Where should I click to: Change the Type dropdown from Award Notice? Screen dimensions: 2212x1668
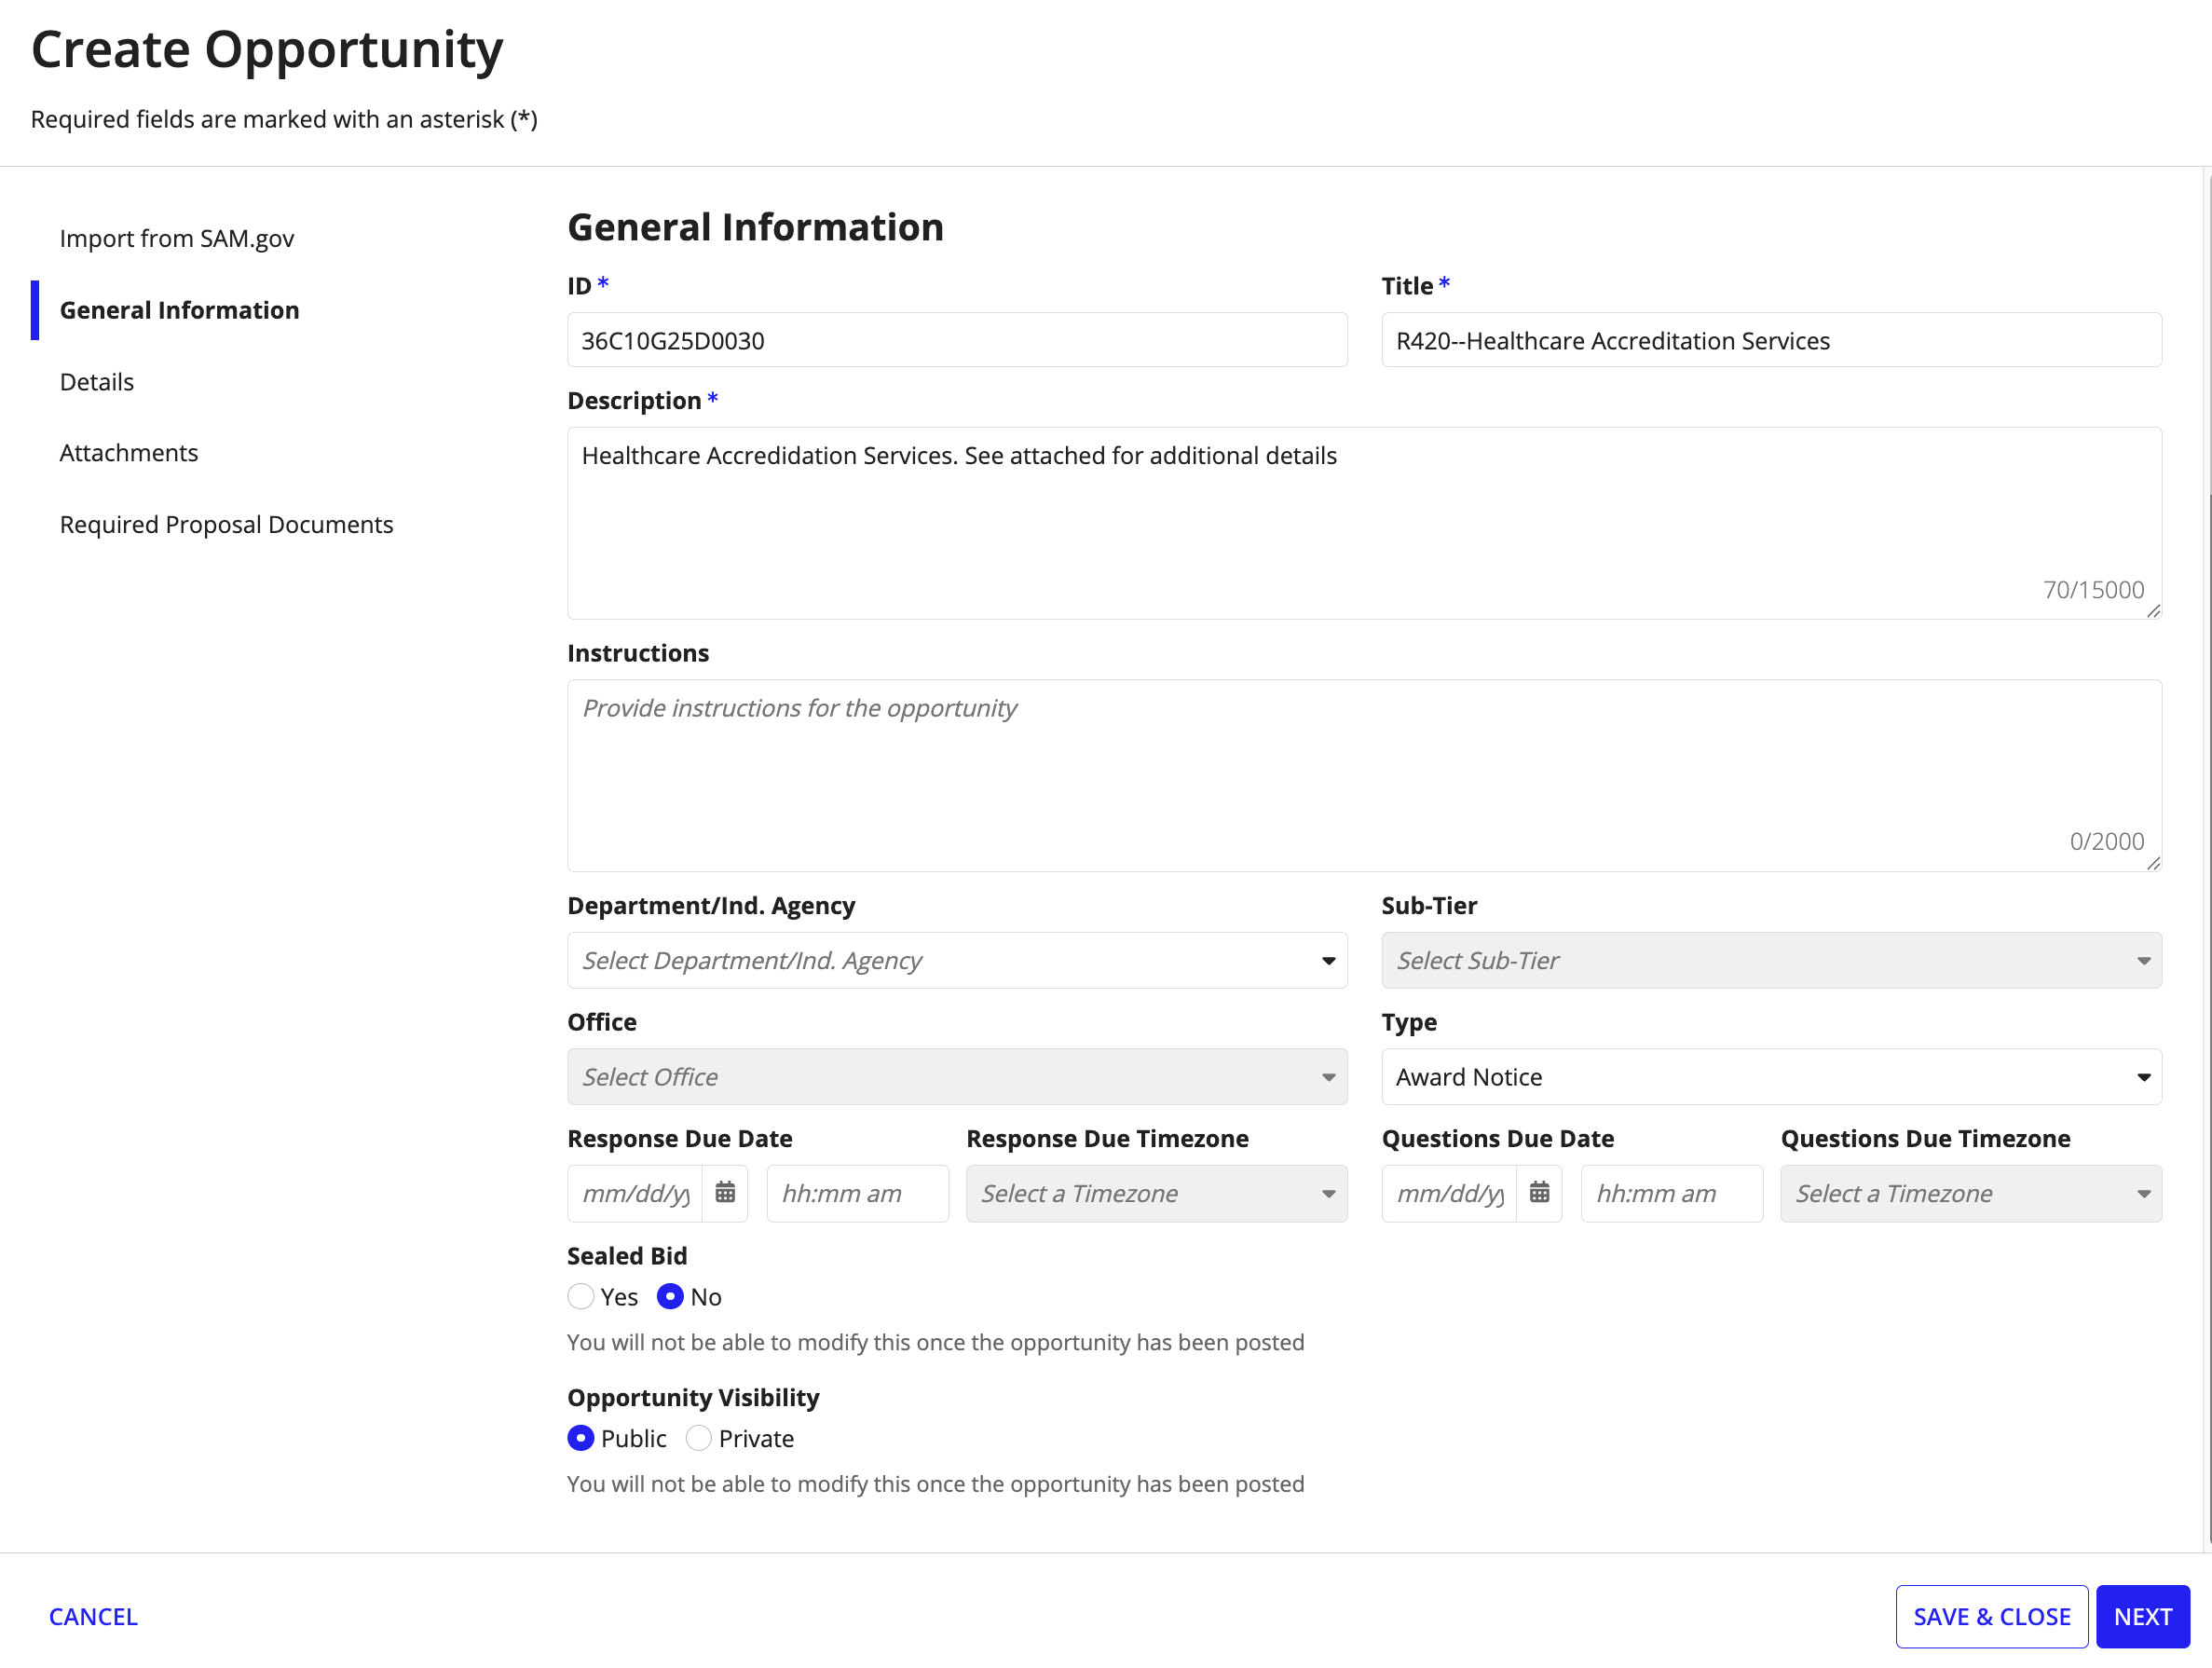pos(1772,1077)
